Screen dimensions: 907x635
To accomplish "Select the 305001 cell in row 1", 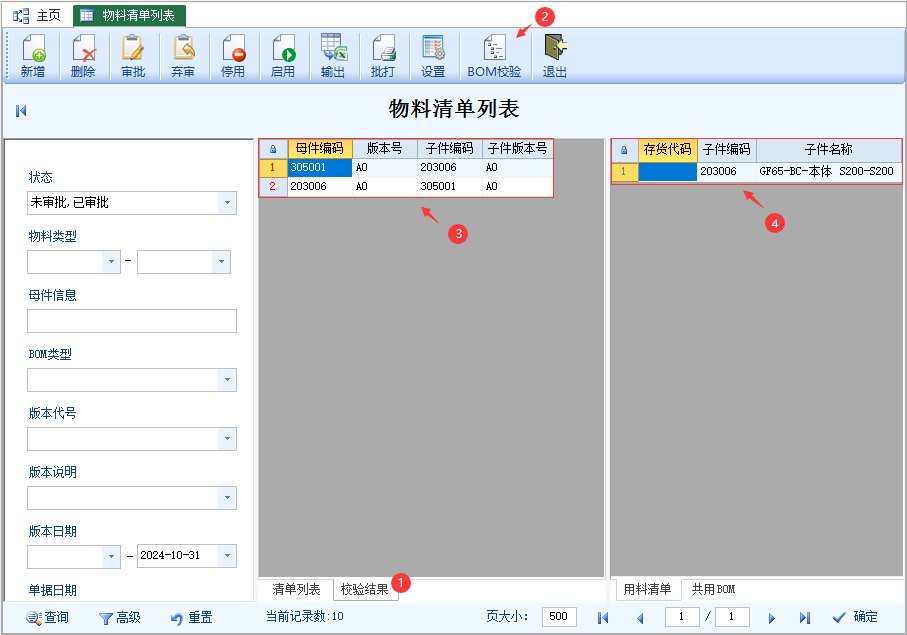I will pyautogui.click(x=320, y=168).
